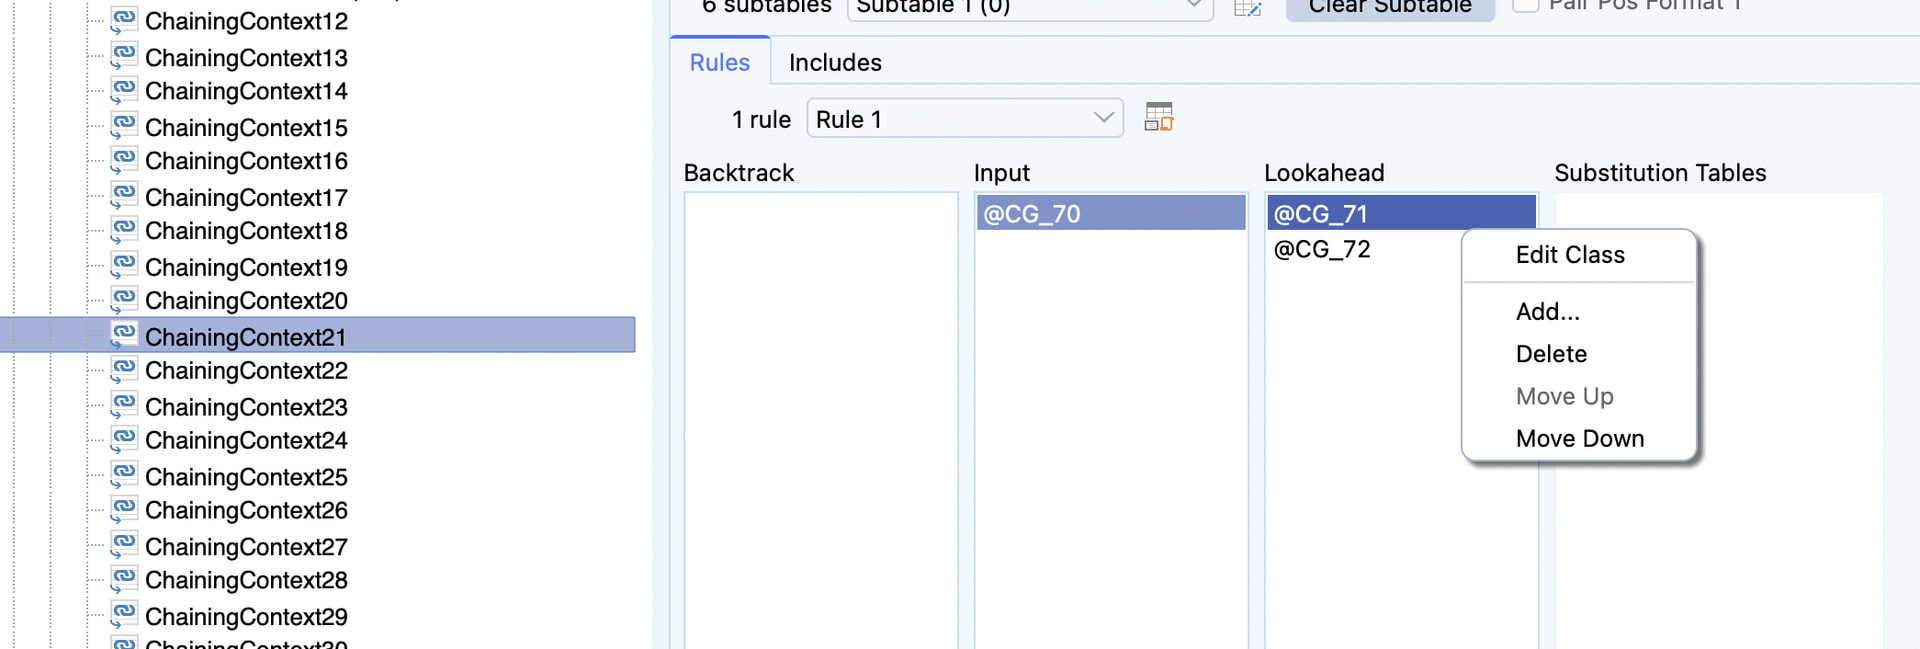Select @CG_70 in the Input list
This screenshot has height=649, width=1920.
[x=1111, y=213]
